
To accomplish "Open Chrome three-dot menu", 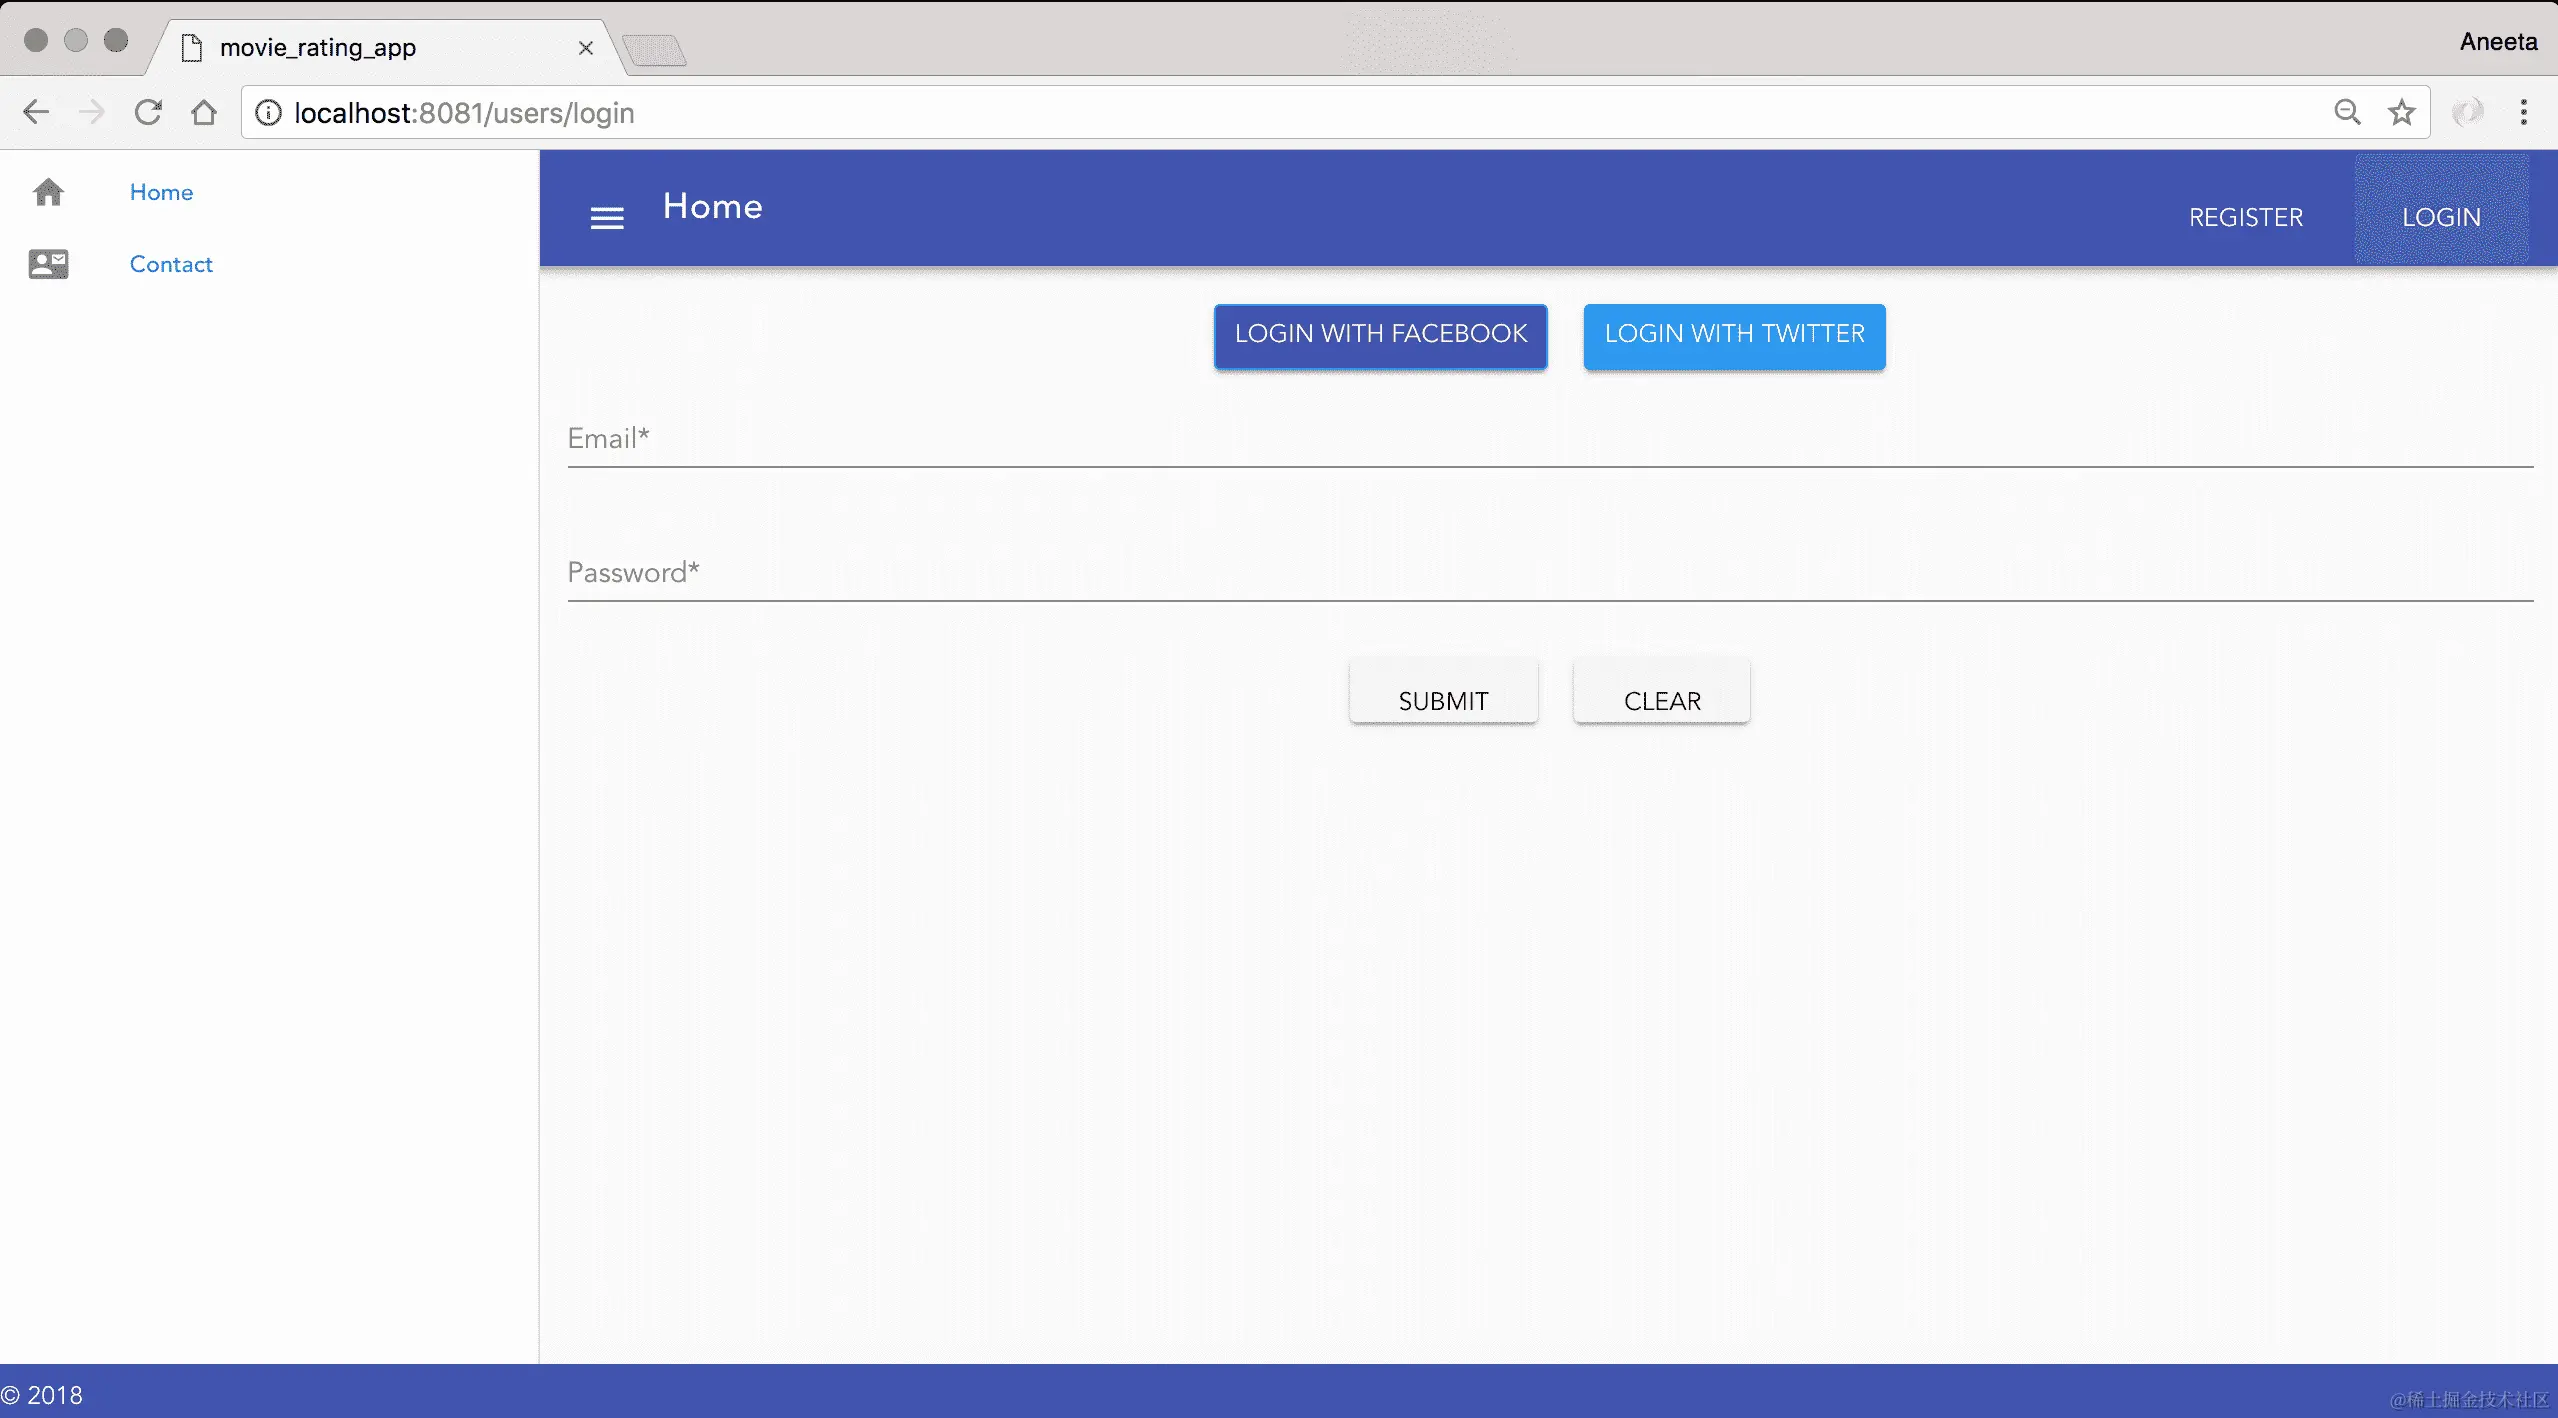I will [x=2524, y=112].
